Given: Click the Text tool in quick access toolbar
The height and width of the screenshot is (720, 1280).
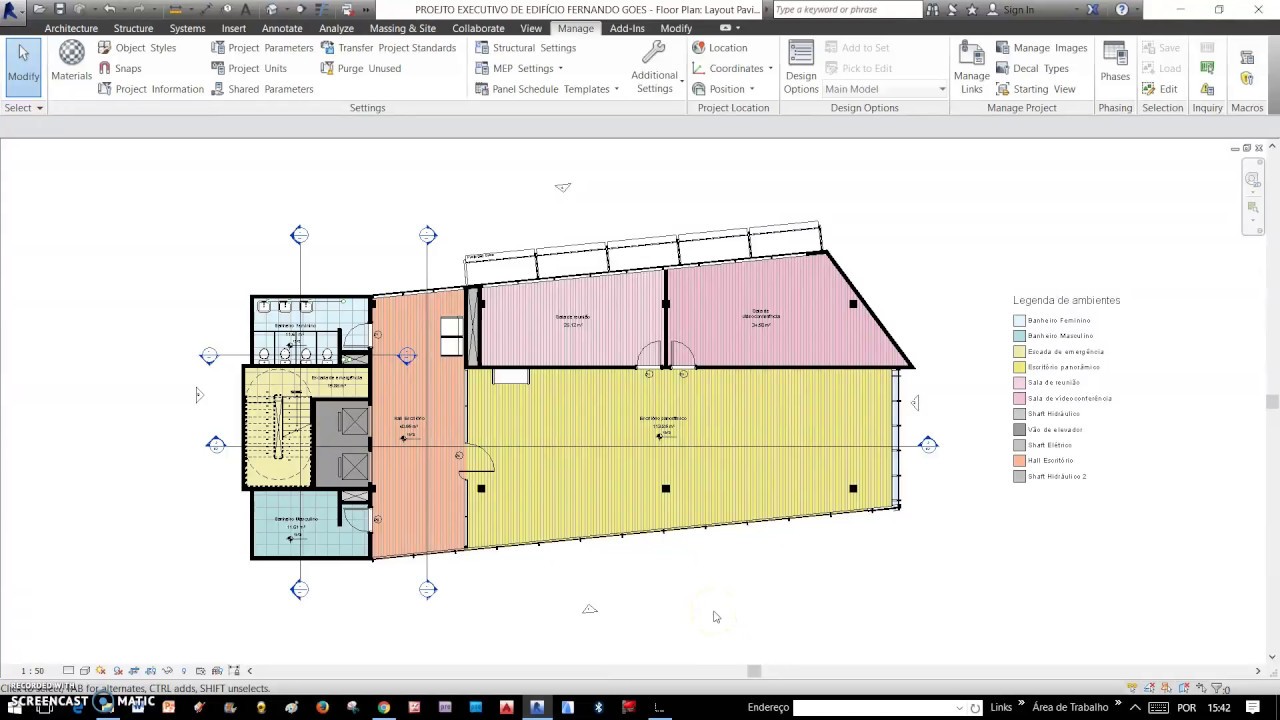Looking at the screenshot, I should (x=245, y=9).
